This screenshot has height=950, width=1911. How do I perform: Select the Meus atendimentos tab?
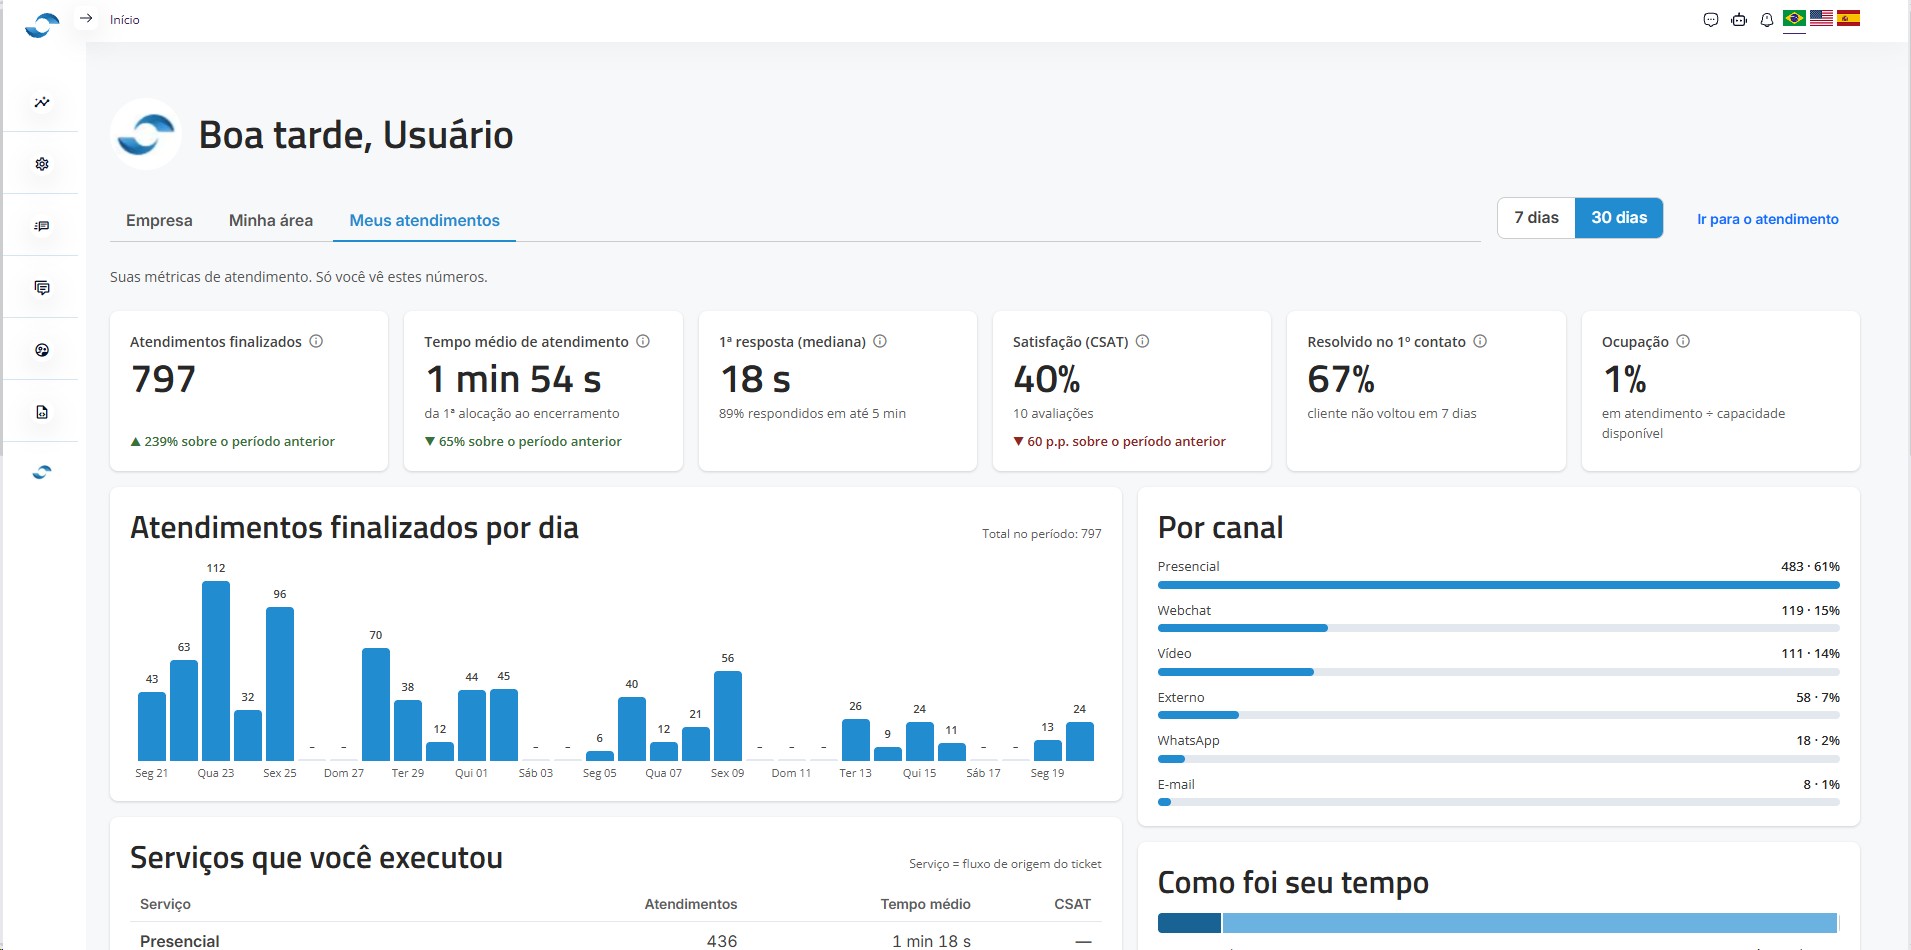[x=424, y=220]
